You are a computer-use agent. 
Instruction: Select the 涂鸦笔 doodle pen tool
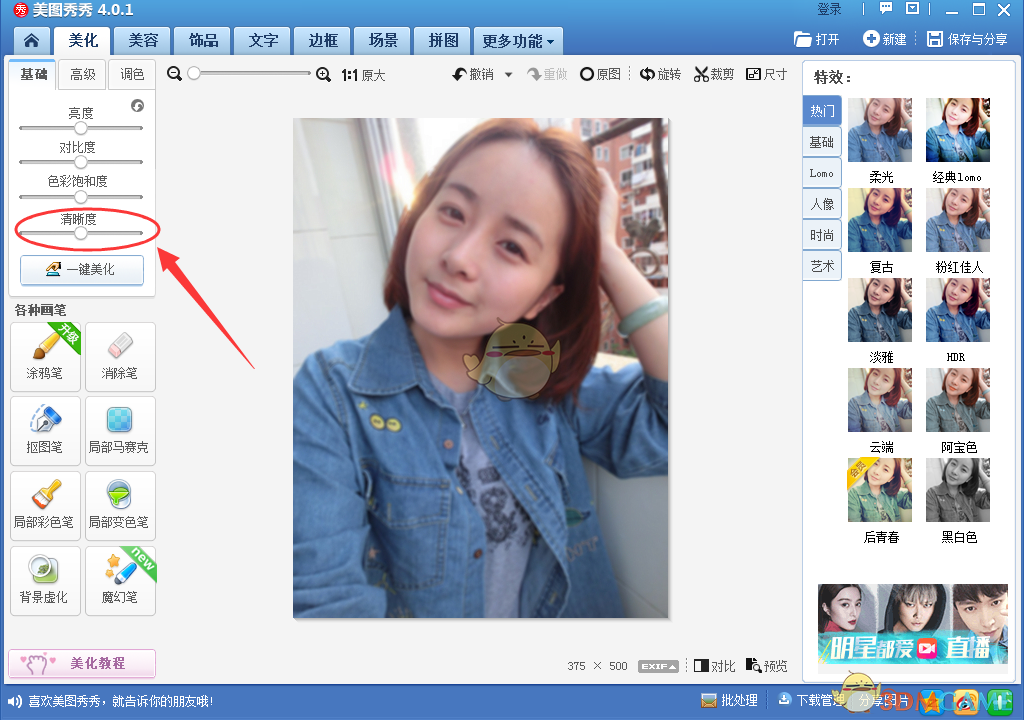pos(44,357)
